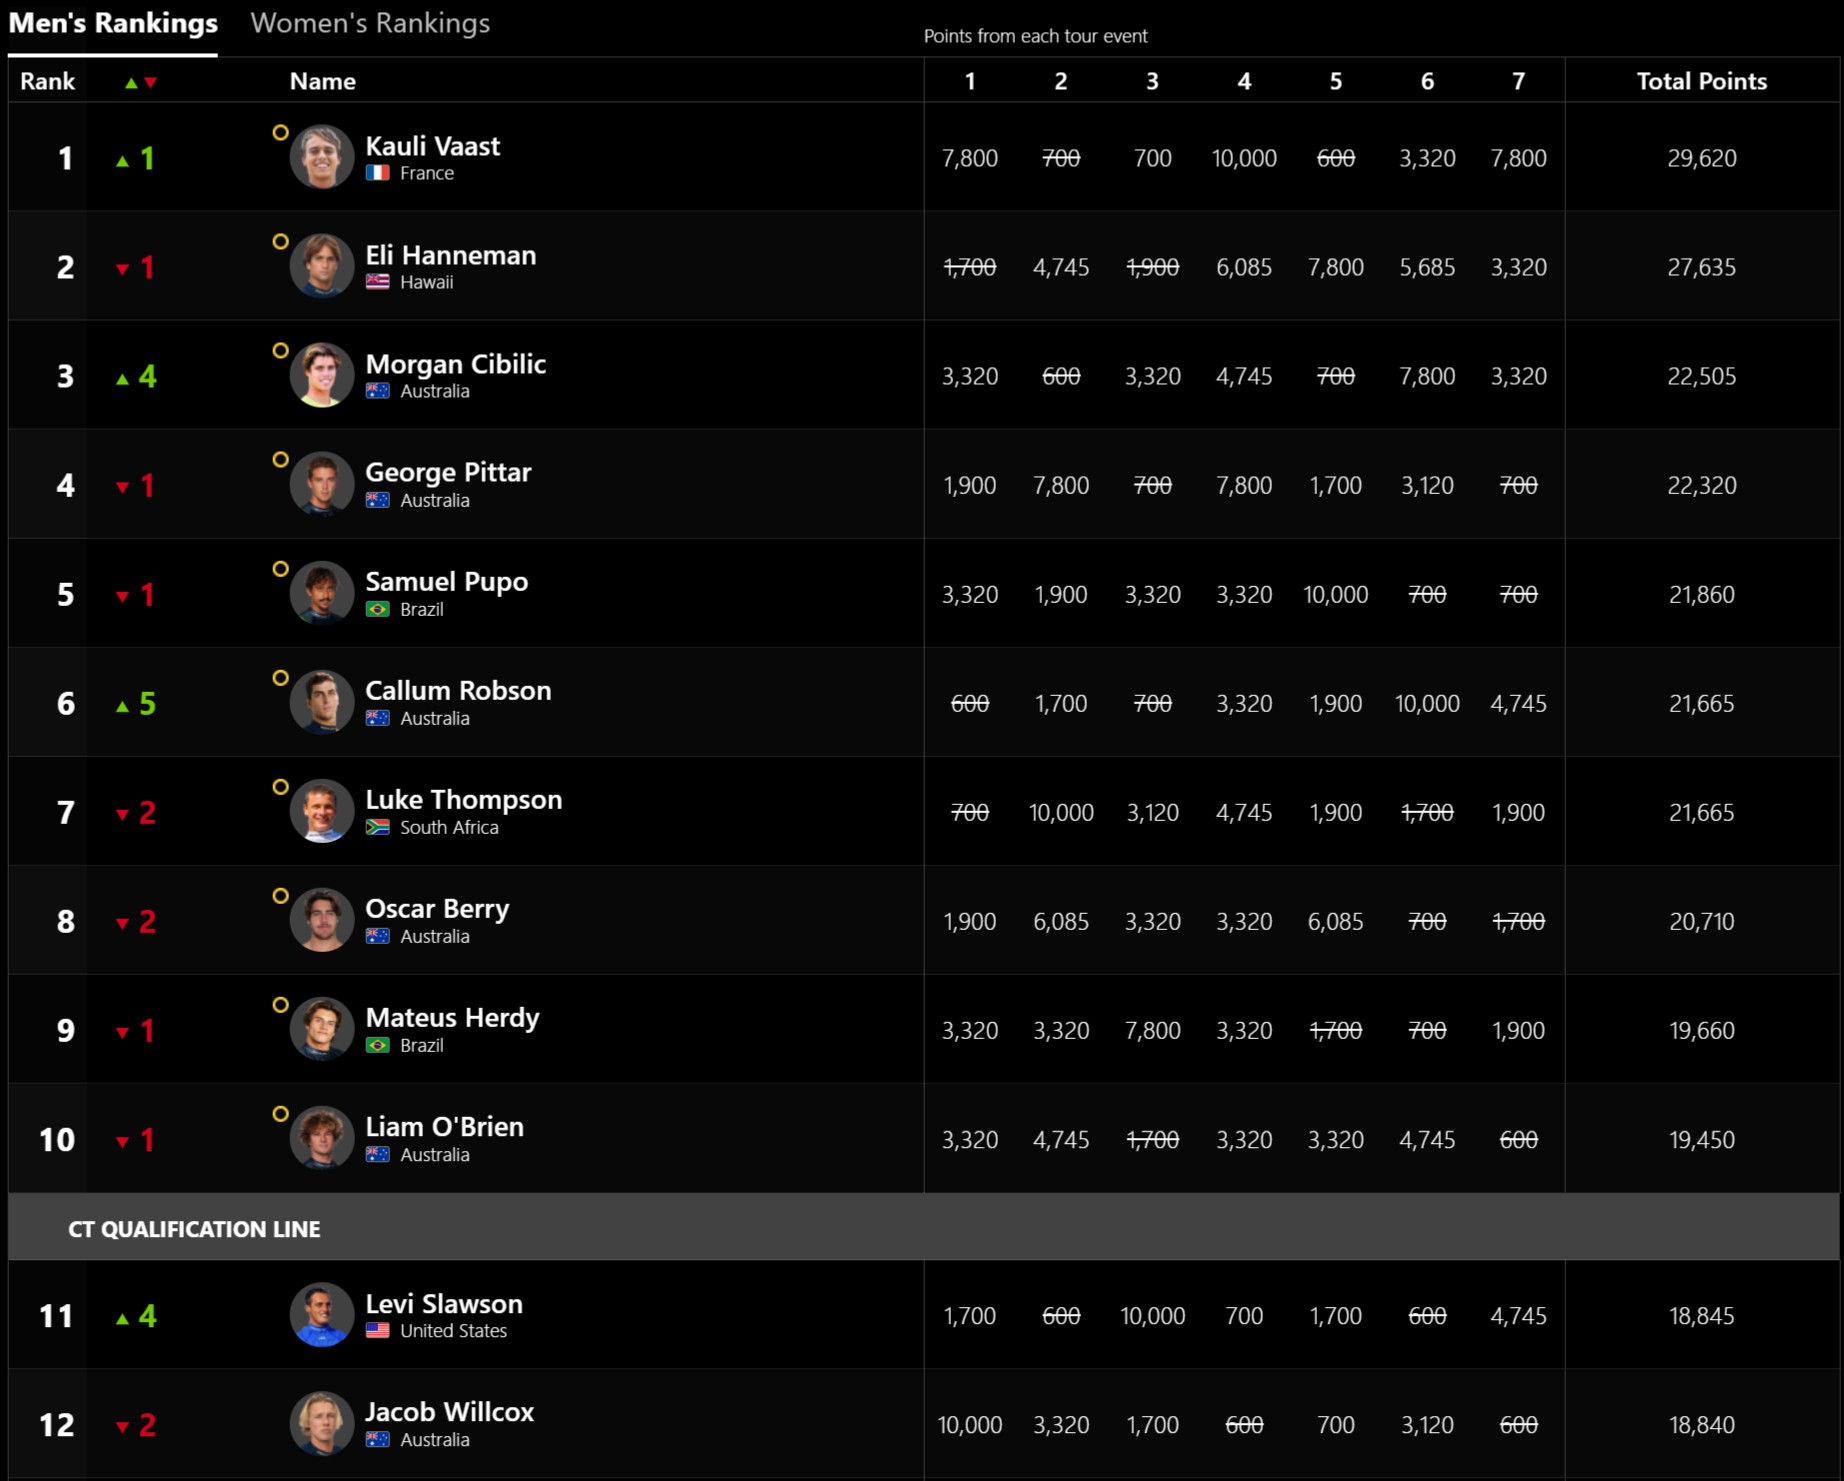Open George Pittar's athlete page link
The image size is (1844, 1481).
pyautogui.click(x=448, y=473)
